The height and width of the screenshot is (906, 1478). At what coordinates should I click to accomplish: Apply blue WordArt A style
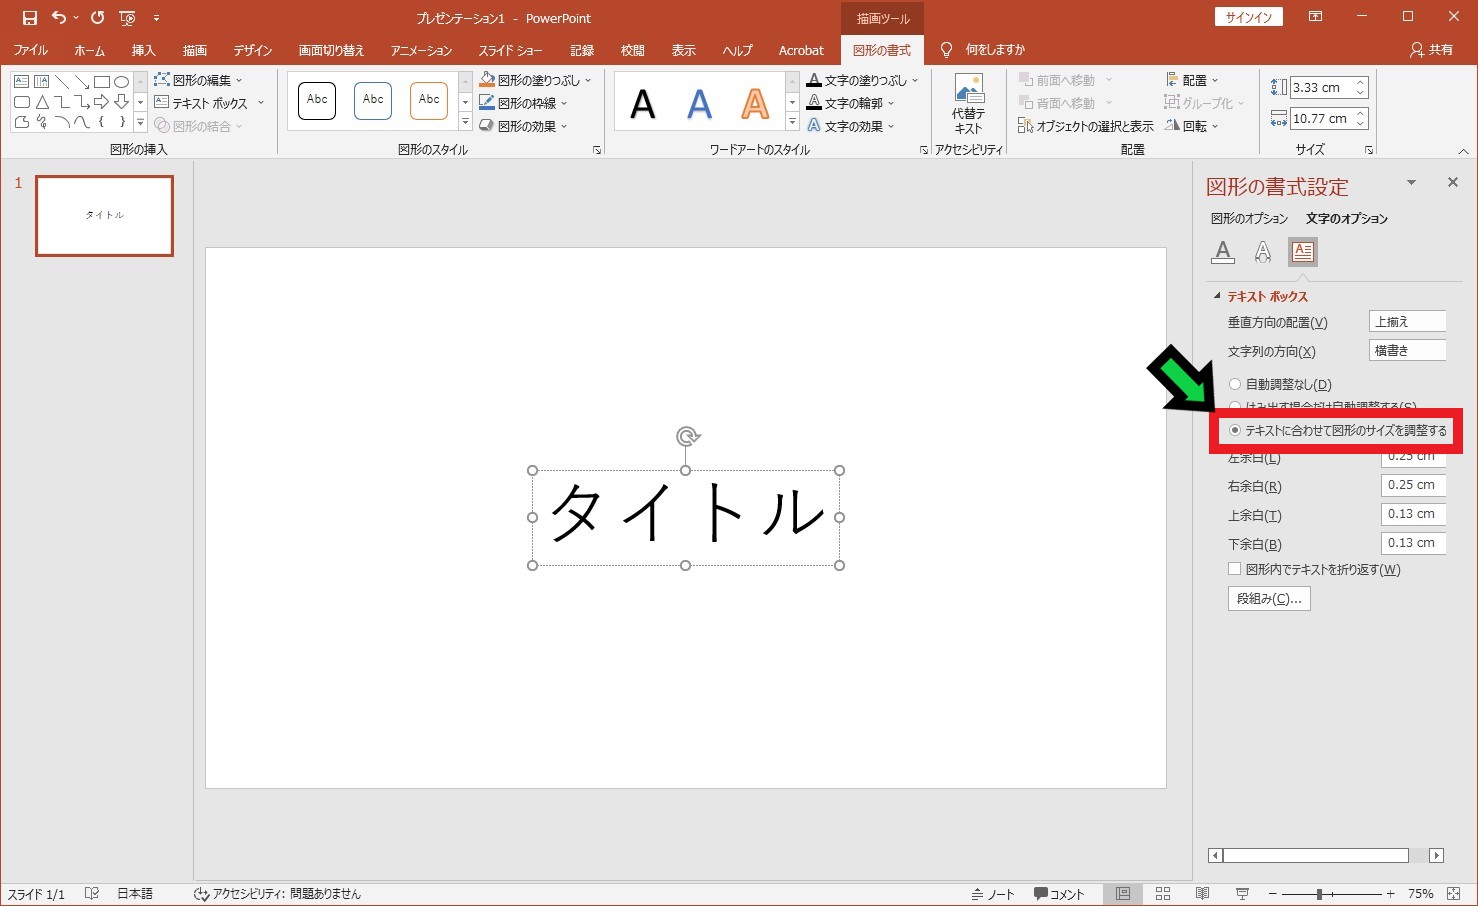pyautogui.click(x=699, y=104)
